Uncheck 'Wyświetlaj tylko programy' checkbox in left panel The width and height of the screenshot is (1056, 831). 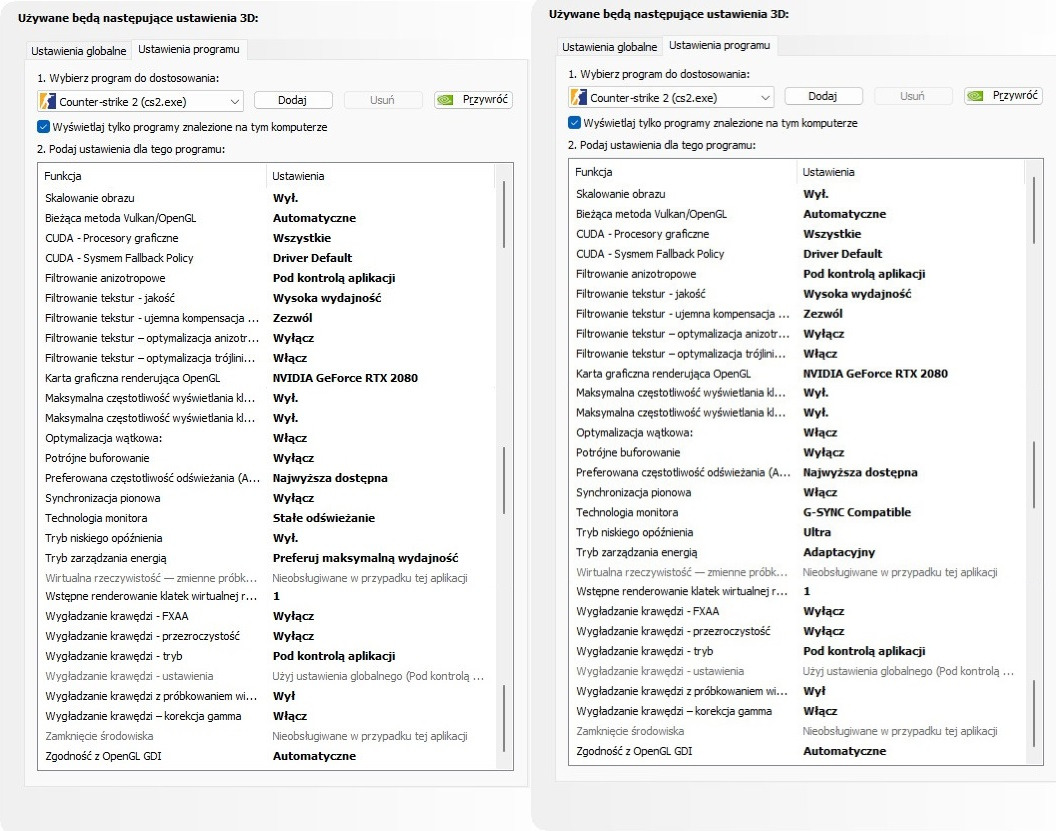(x=44, y=127)
